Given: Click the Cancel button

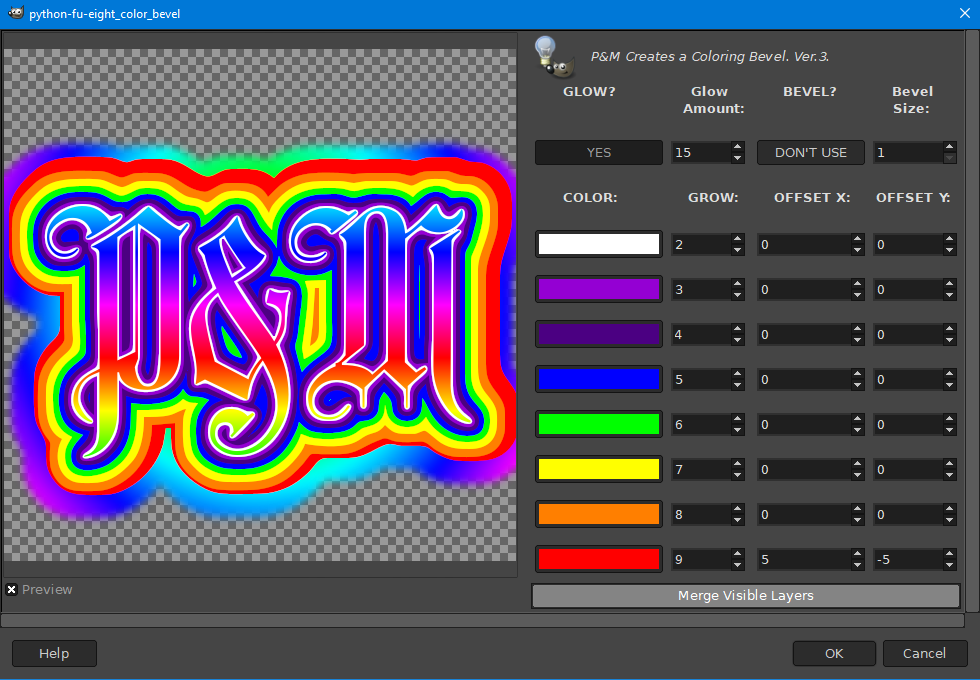Looking at the screenshot, I should tap(924, 654).
